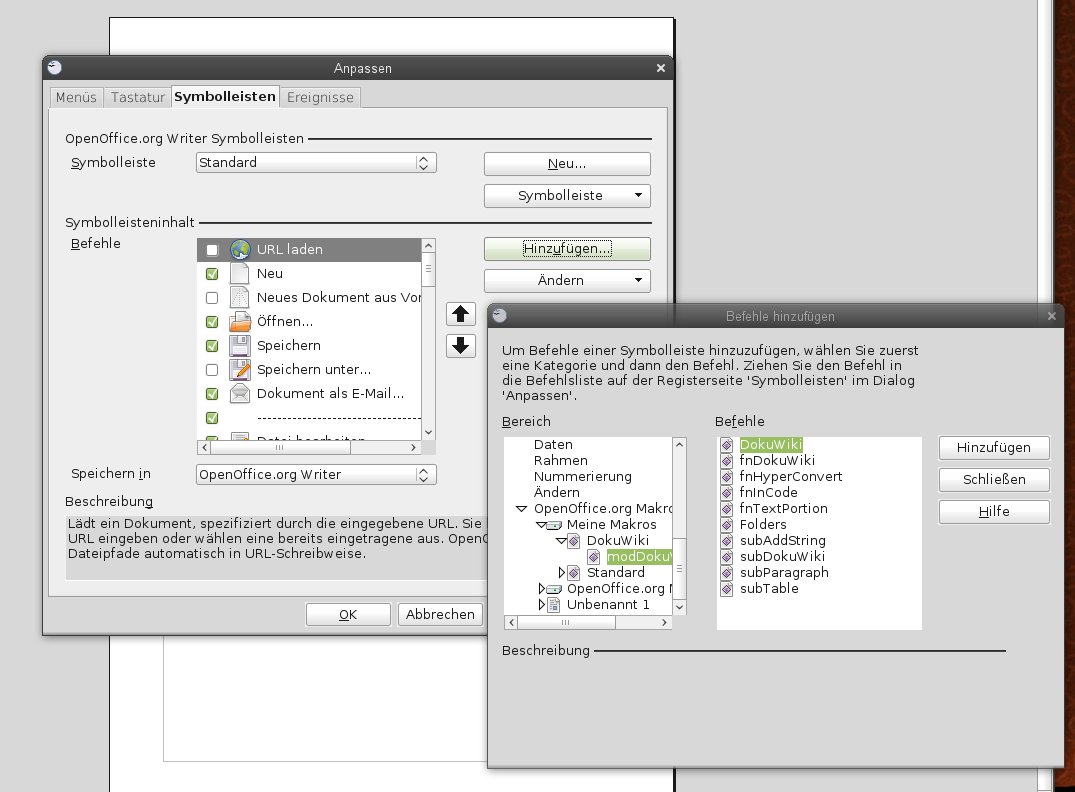The image size is (1075, 792).
Task: Click the Hinzufügen button in the Befehle hinzufügen dialog
Action: click(994, 448)
